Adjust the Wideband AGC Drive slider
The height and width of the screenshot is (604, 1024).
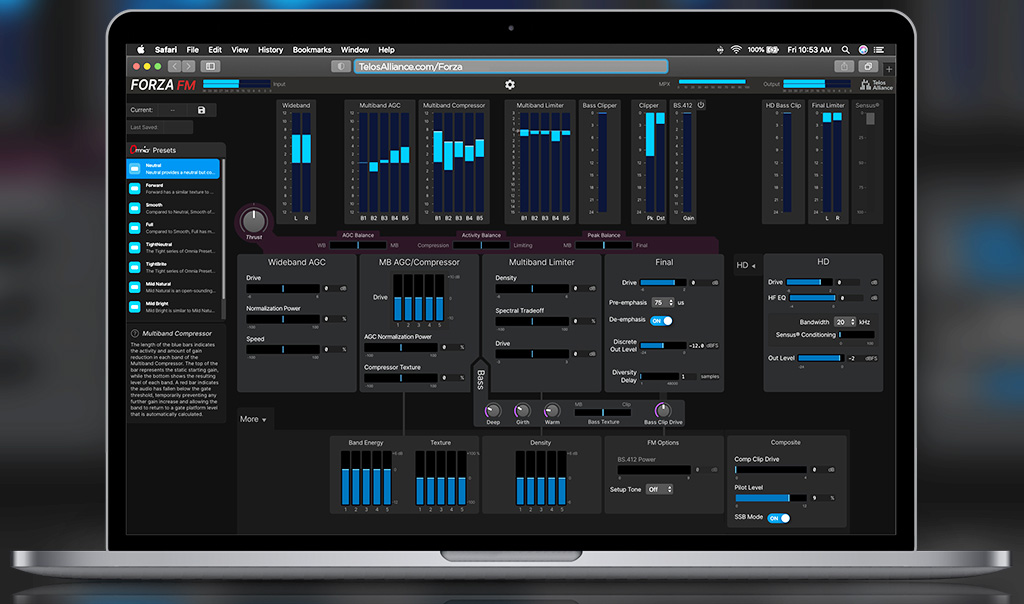(283, 289)
